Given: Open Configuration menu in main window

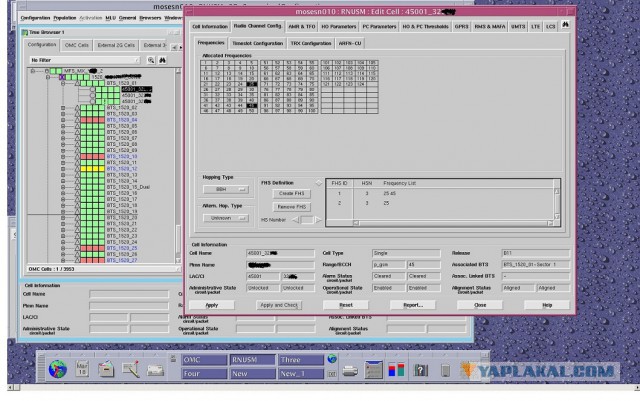Looking at the screenshot, I should (35, 18).
